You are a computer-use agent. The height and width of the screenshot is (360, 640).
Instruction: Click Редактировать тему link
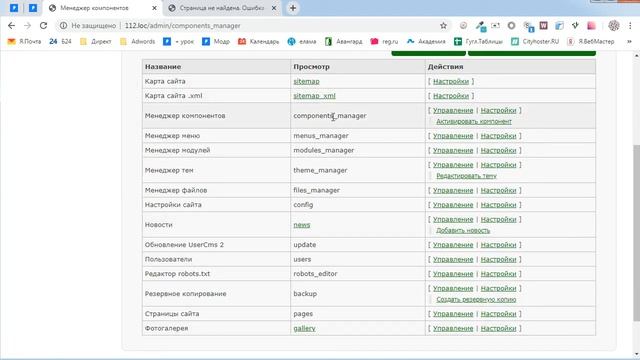(x=466, y=176)
